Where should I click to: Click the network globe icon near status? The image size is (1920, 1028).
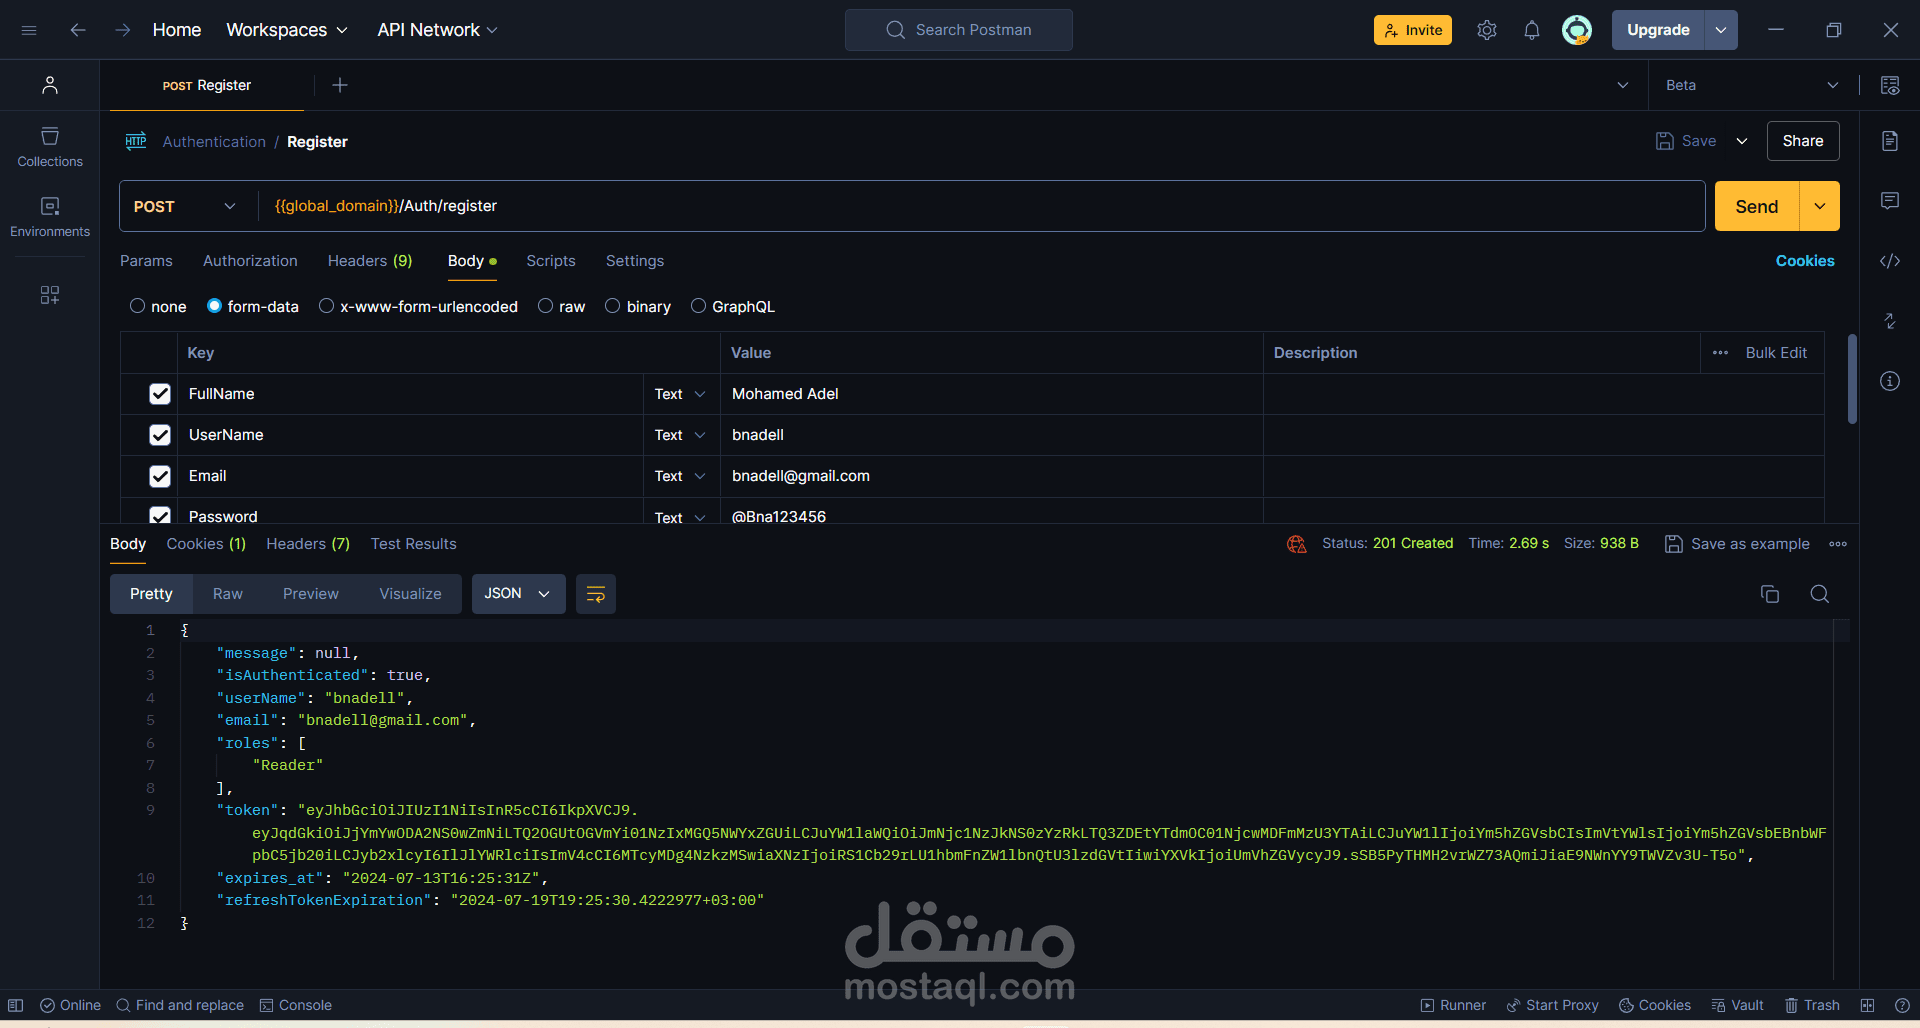tap(1297, 544)
